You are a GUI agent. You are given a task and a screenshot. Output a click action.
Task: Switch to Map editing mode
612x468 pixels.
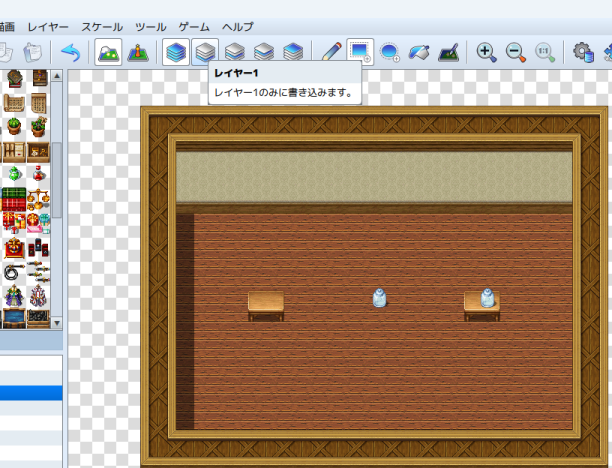point(108,52)
